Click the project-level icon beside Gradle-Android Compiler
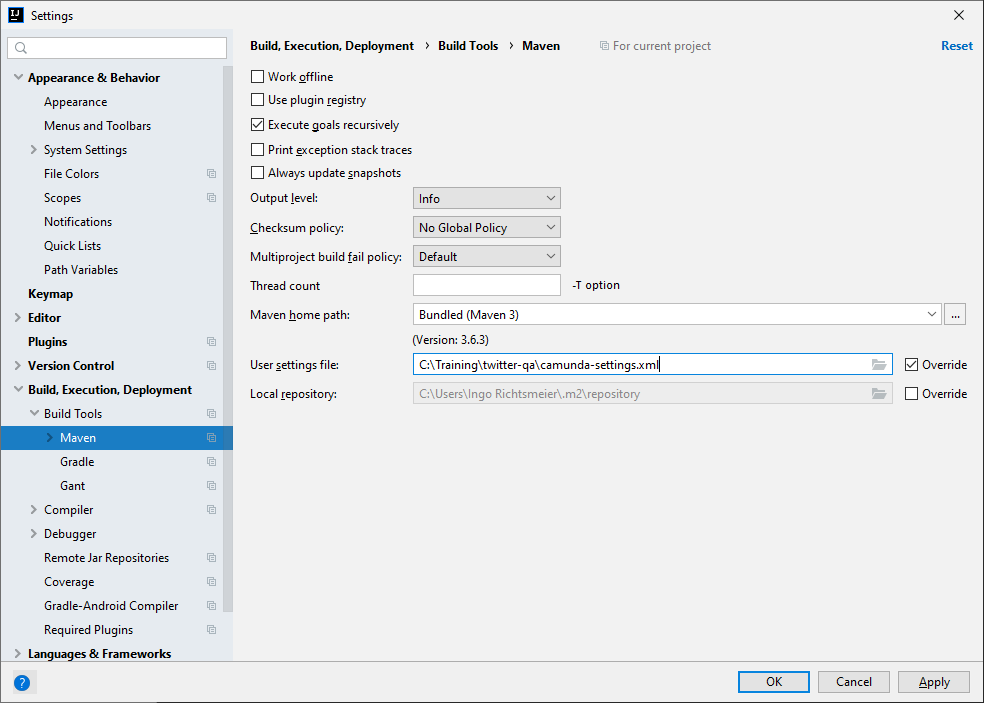Viewport: 984px width, 703px height. coord(211,606)
